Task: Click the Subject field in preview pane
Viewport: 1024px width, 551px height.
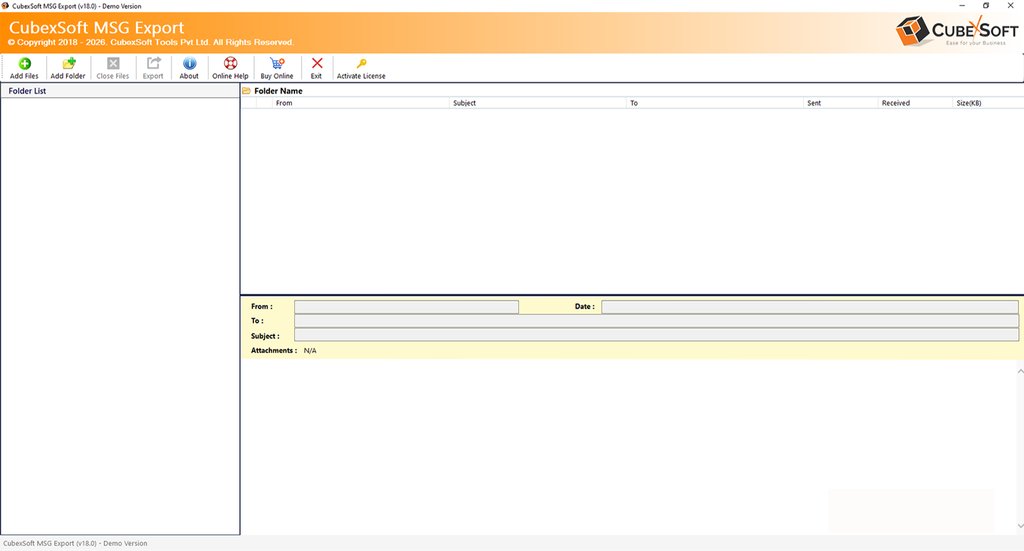Action: point(656,336)
